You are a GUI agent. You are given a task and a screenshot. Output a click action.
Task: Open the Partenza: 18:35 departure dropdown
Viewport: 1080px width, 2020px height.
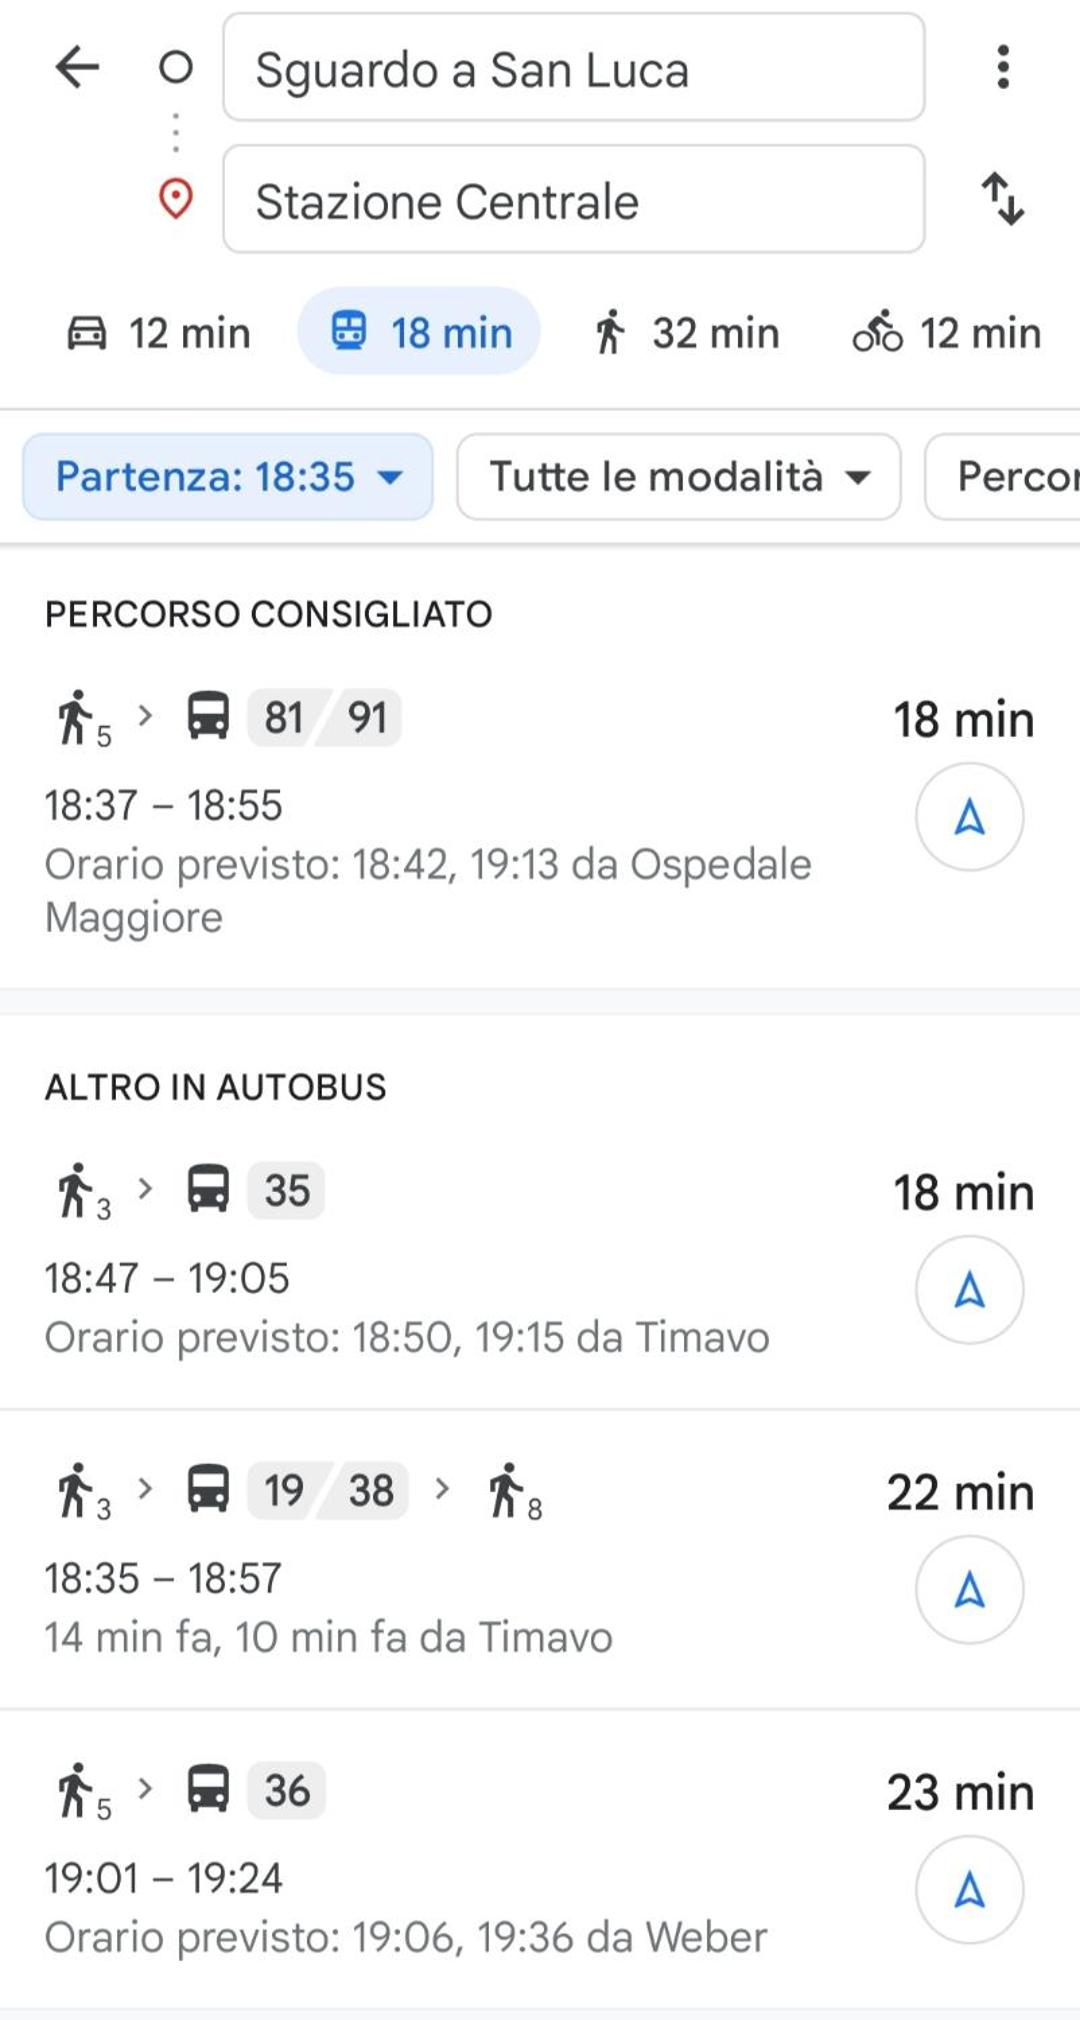[x=228, y=477]
